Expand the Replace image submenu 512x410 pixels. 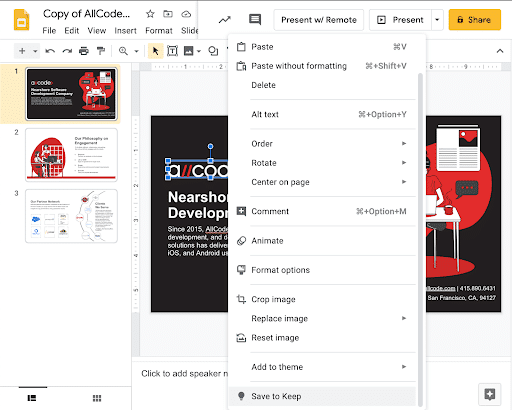click(x=322, y=318)
